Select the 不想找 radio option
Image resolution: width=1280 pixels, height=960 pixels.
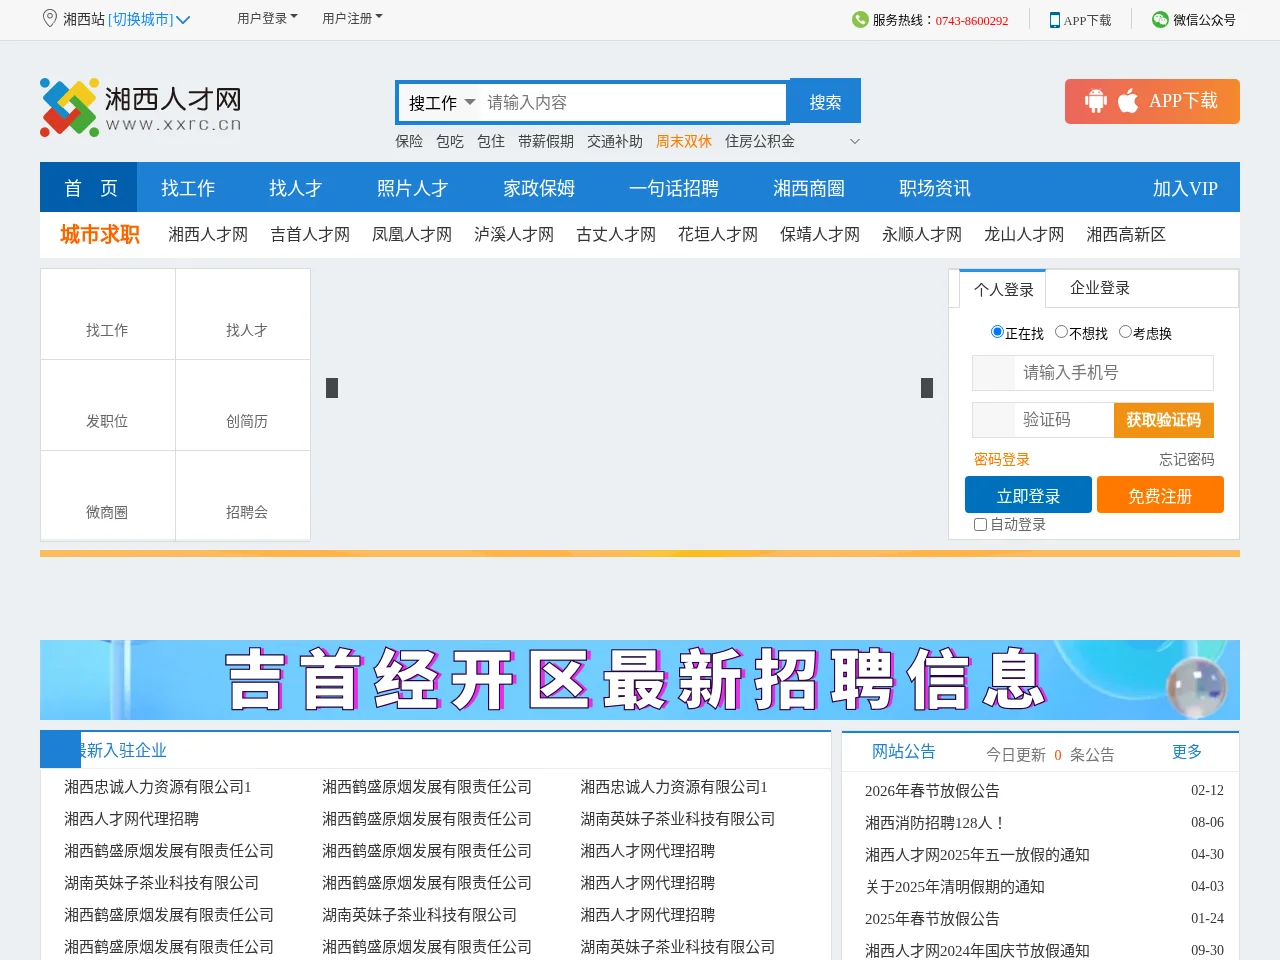tap(1061, 332)
